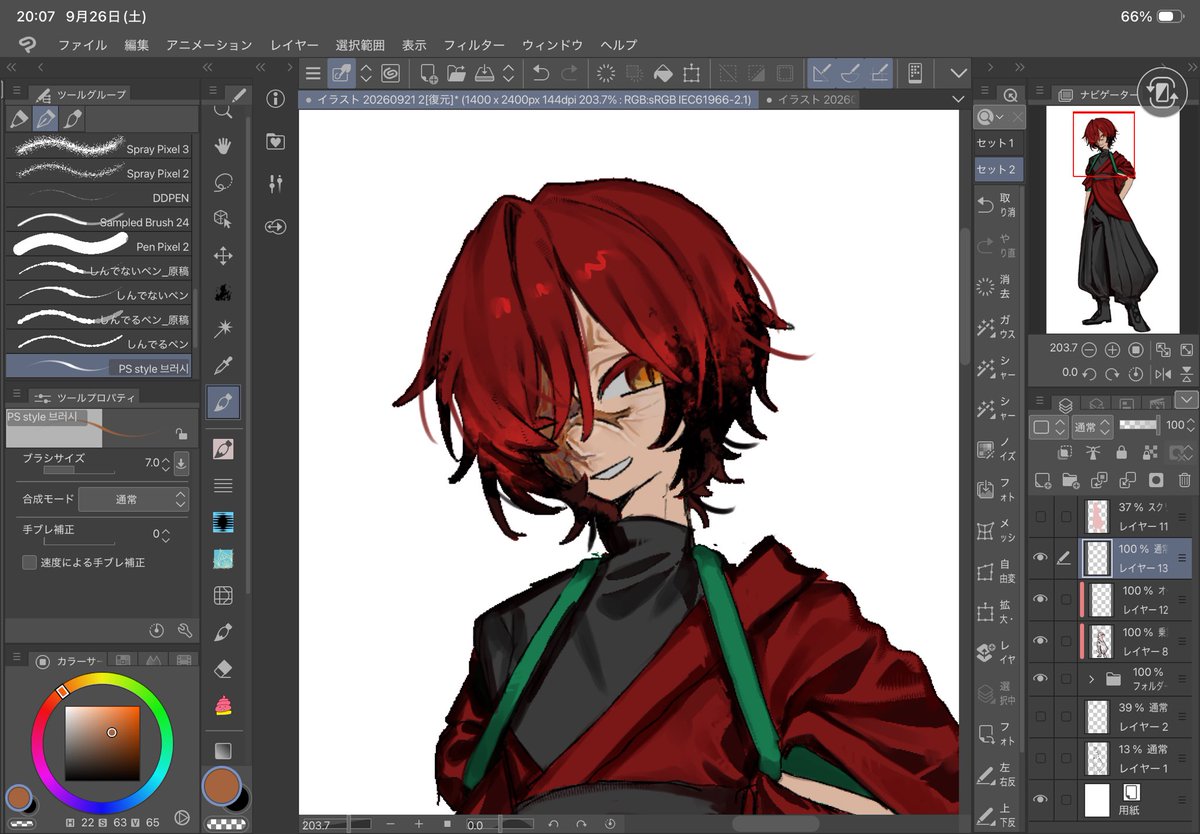
Task: Toggle visibility eye of the フォルダー layer
Action: [x=1040, y=679]
